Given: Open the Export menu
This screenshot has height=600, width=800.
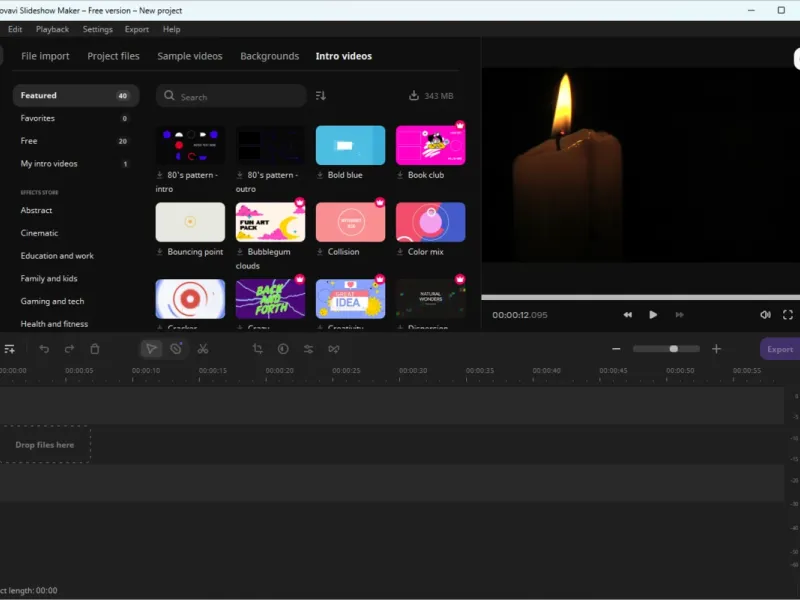Looking at the screenshot, I should tap(137, 29).
